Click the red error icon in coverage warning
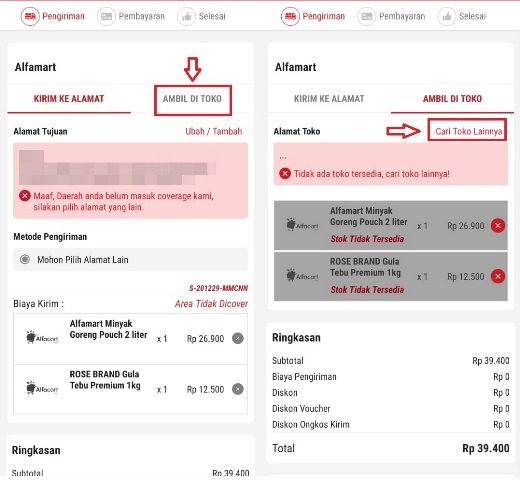520x480 pixels. 25,196
